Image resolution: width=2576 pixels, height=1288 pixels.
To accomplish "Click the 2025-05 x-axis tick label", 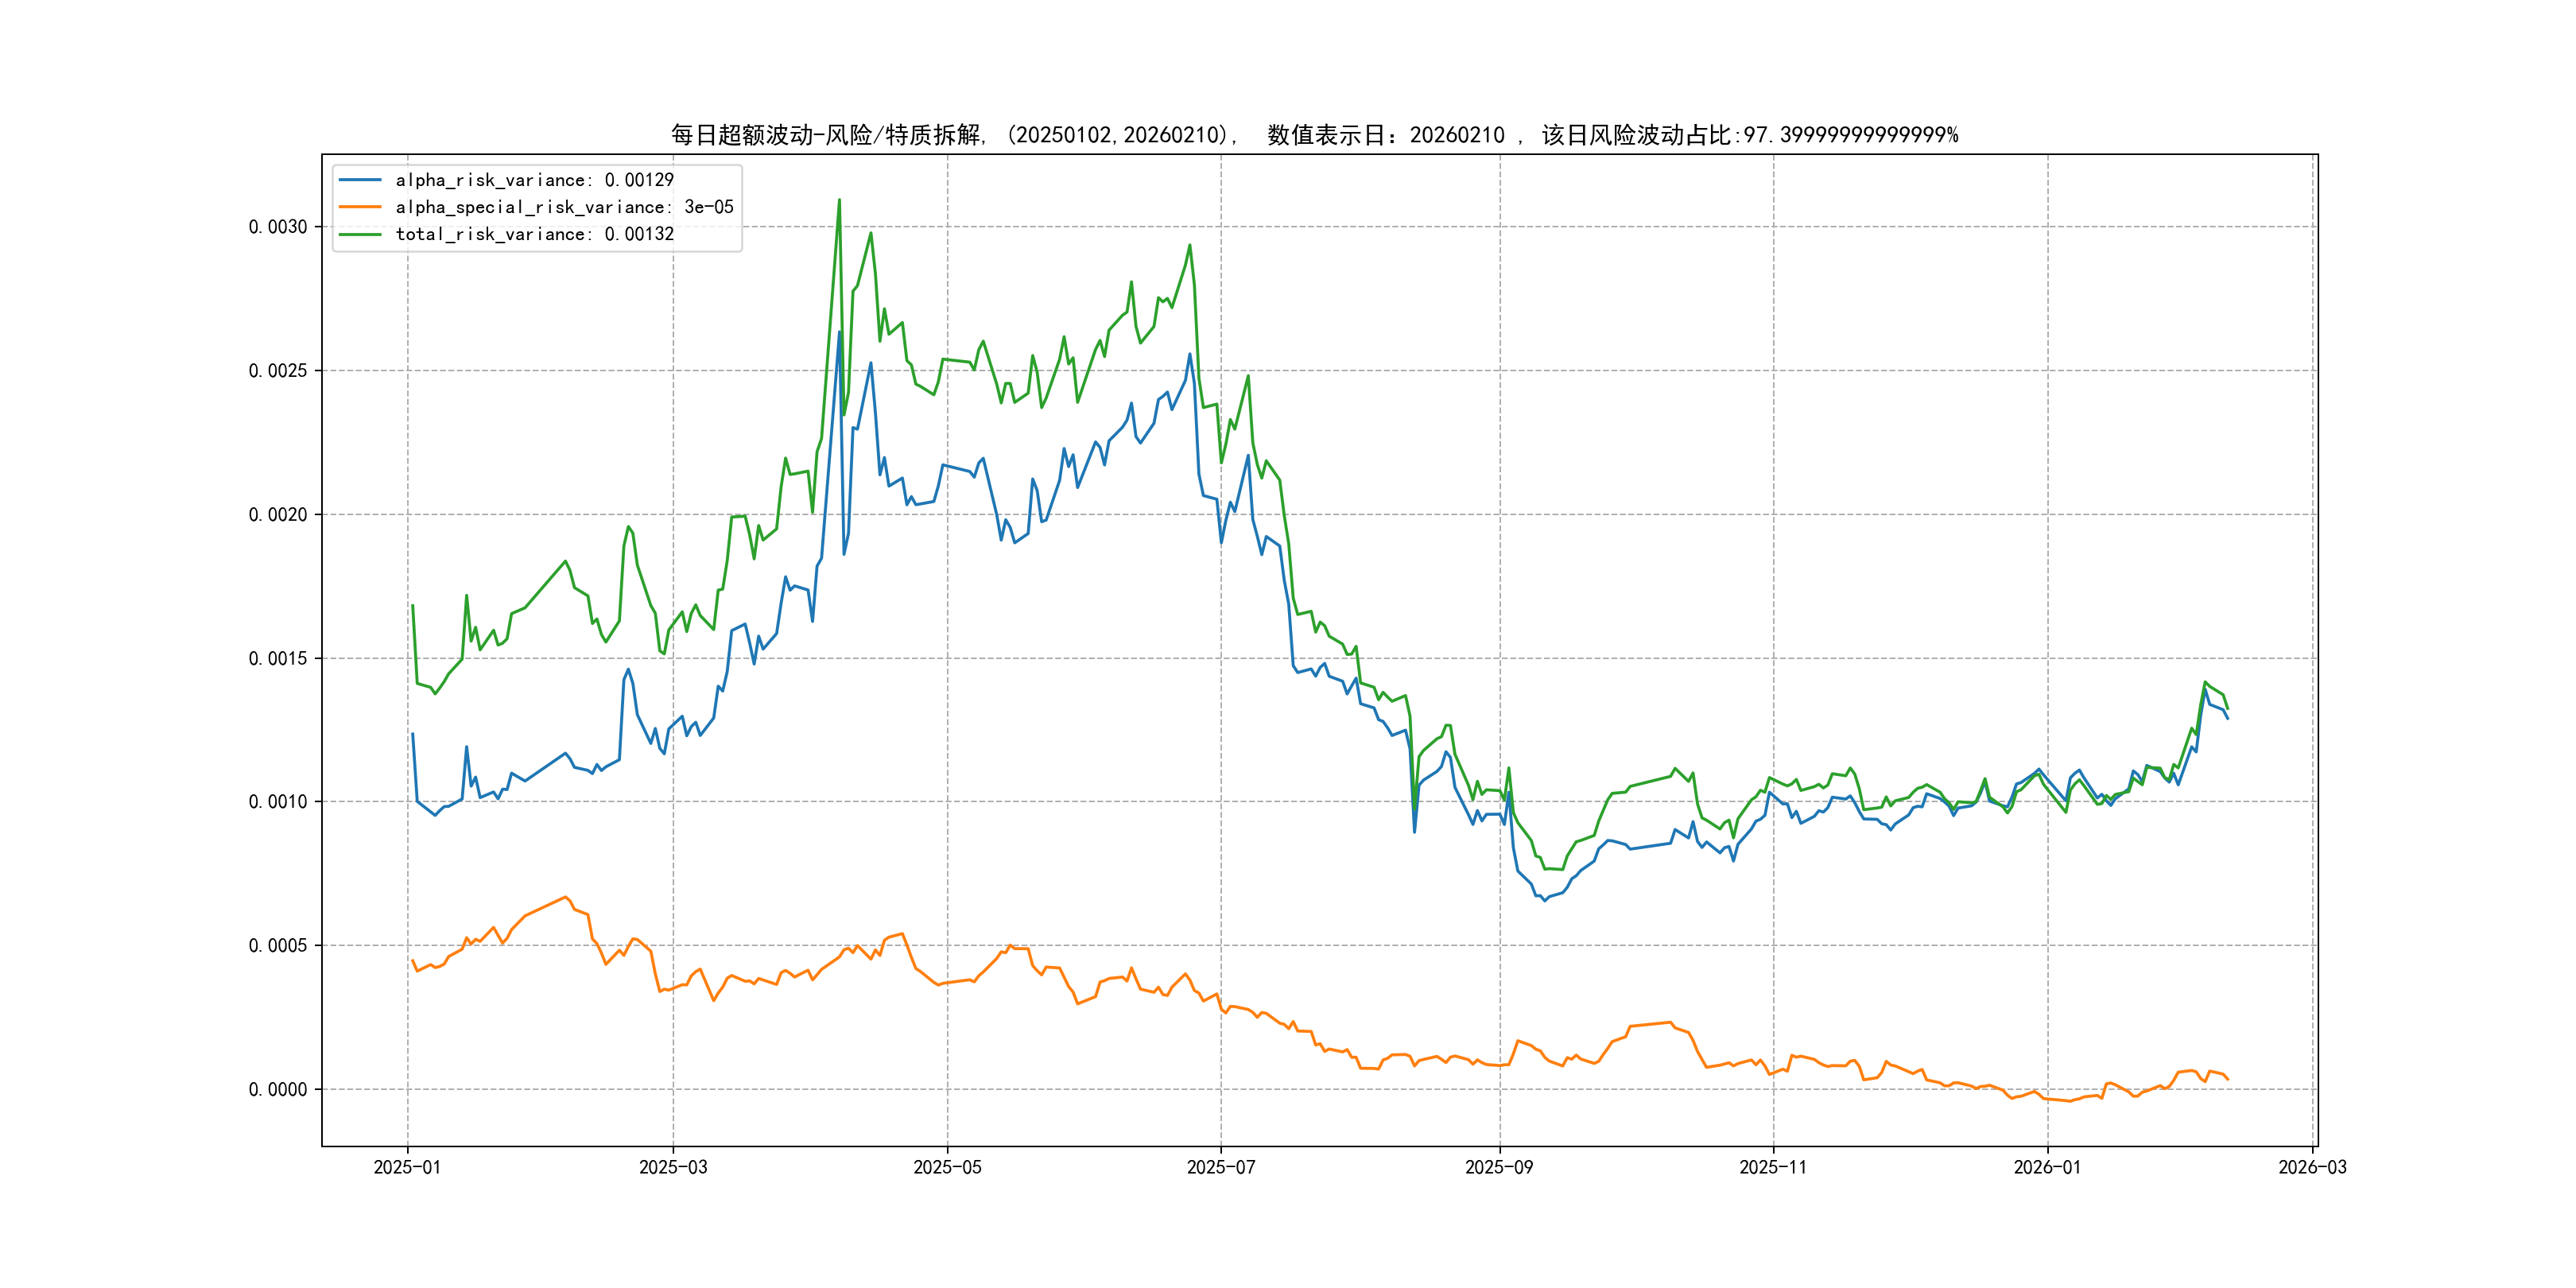I will tap(947, 1167).
